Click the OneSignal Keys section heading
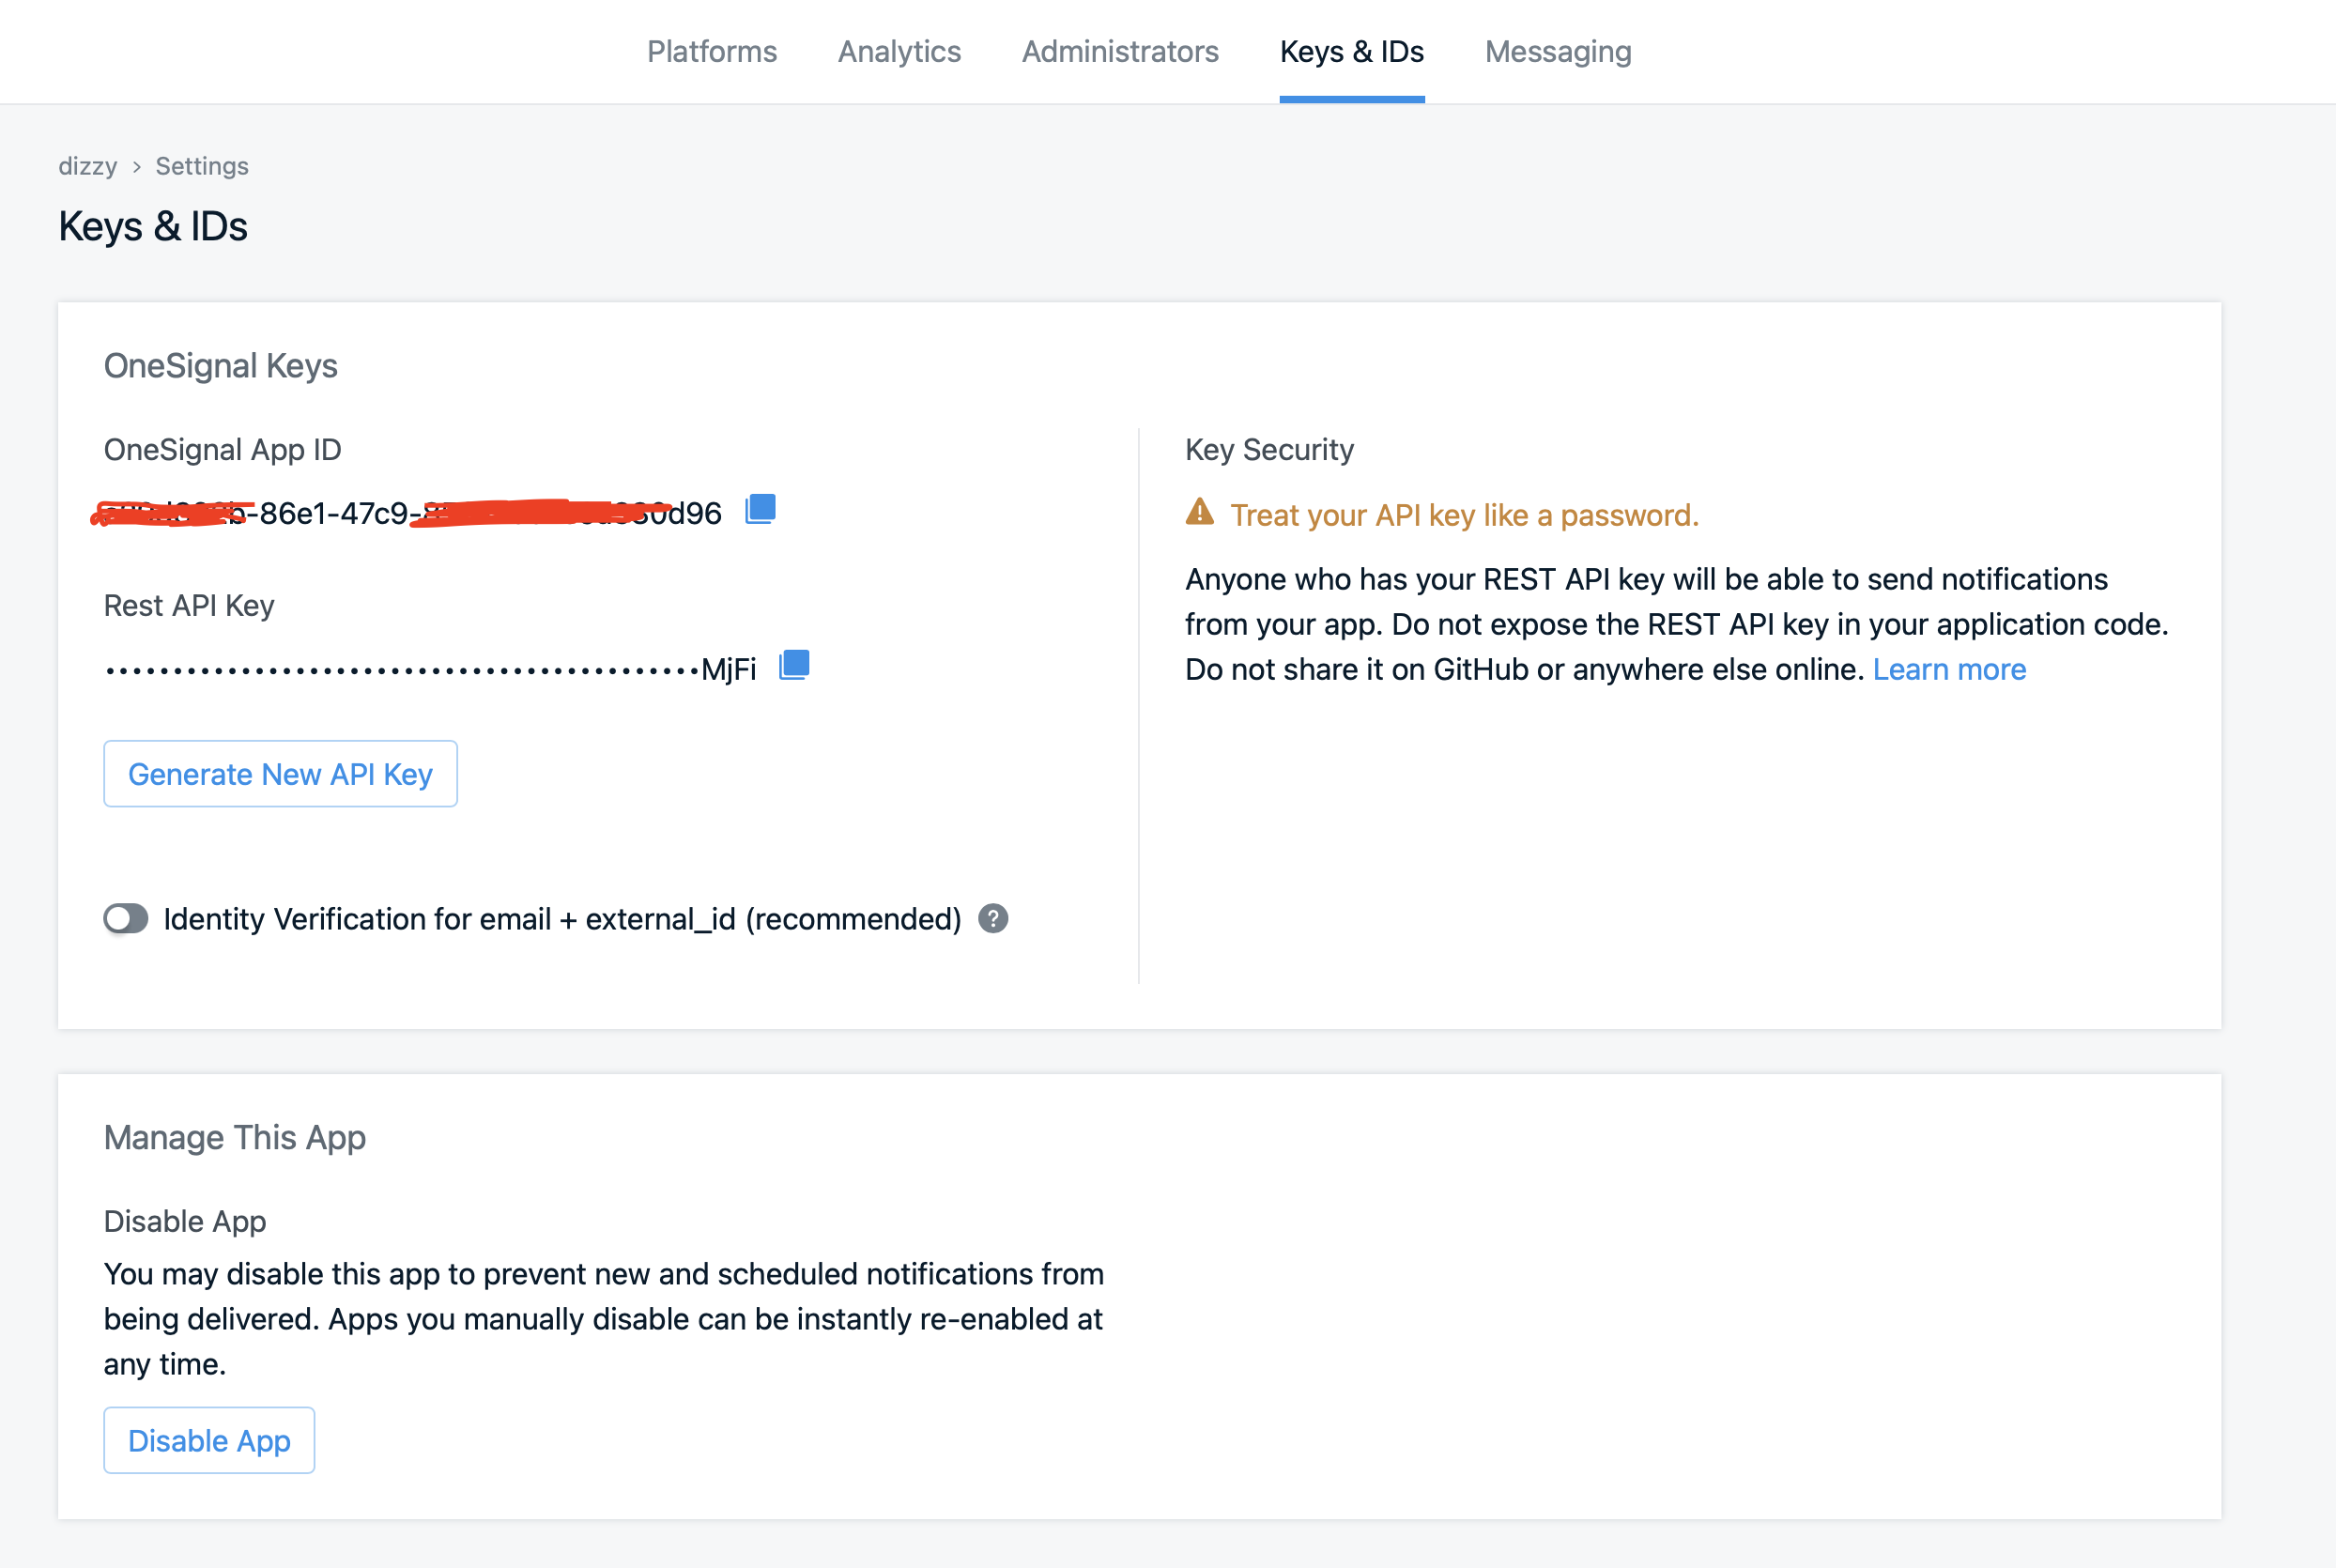 pyautogui.click(x=220, y=366)
